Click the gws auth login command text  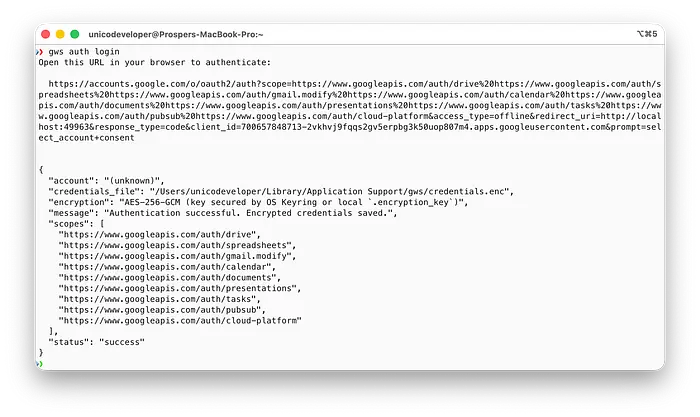[84, 52]
